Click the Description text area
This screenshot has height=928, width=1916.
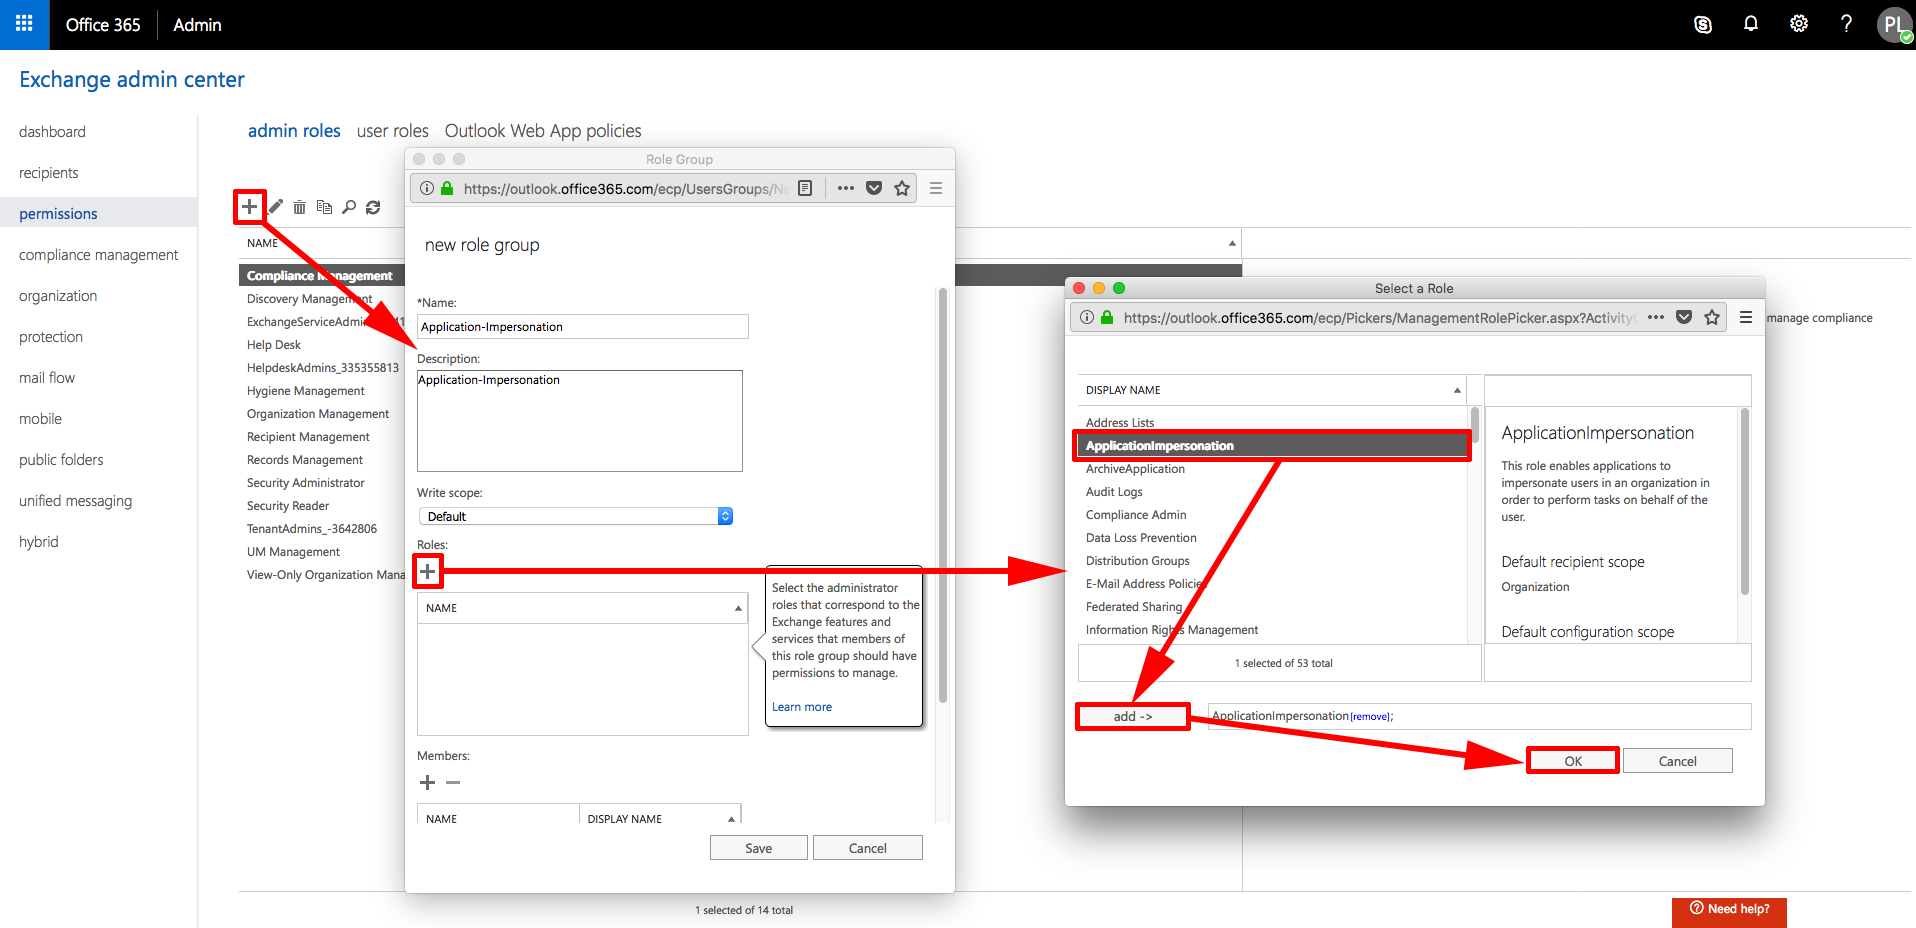(x=580, y=421)
